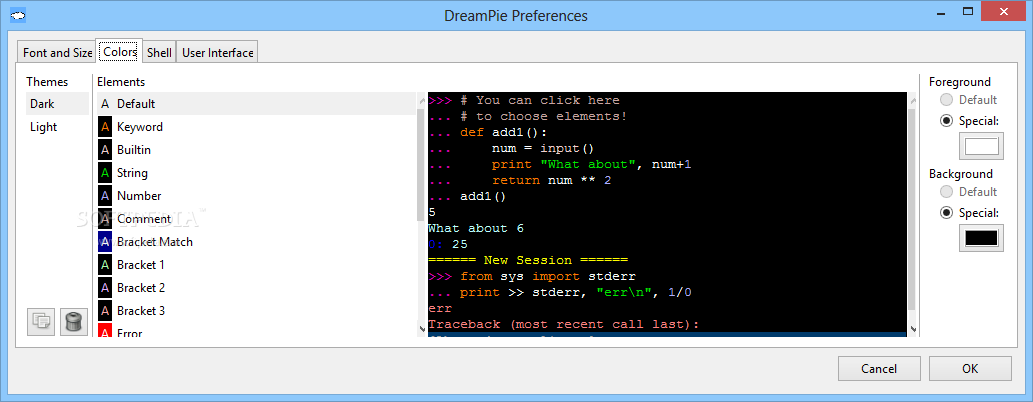Screen dimensions: 1033x402
Task: Click the code preview scrollbar up arrow
Action: point(913,100)
